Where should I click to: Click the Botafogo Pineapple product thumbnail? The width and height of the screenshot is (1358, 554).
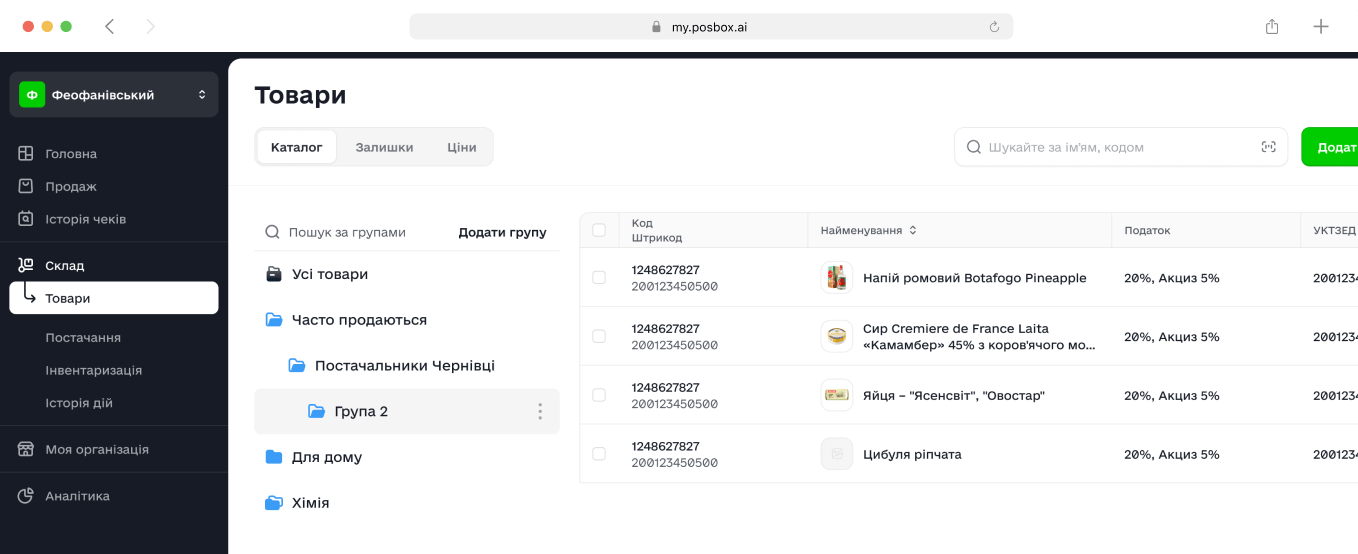coord(837,277)
